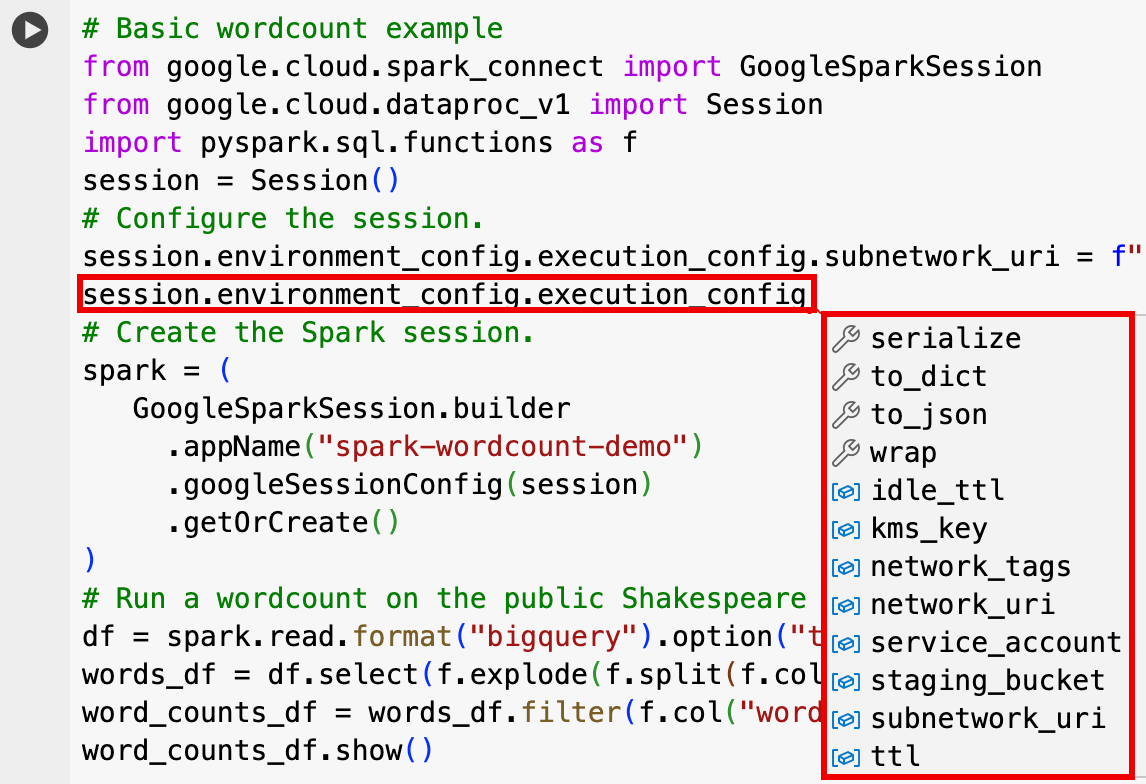This screenshot has height=784, width=1146.
Task: Click the kms_key property icon
Action: coord(843,528)
